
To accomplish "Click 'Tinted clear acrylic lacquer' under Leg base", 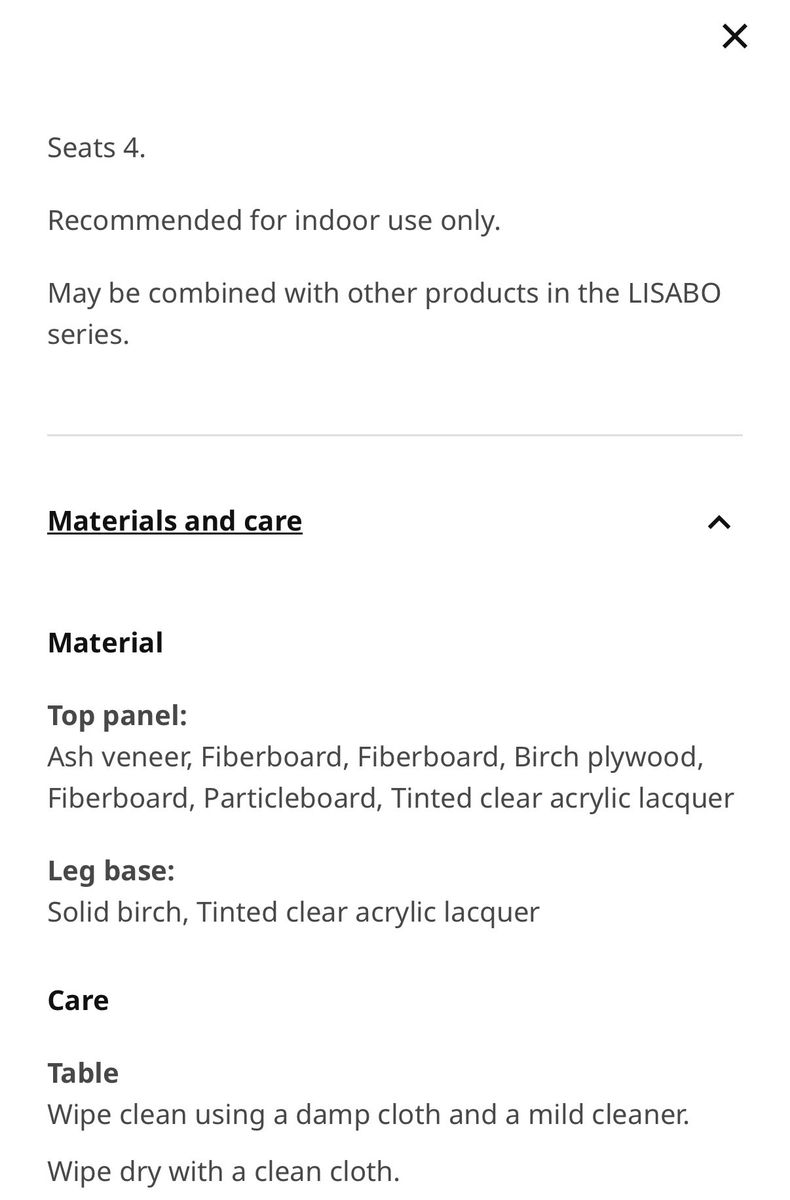I will (368, 912).
